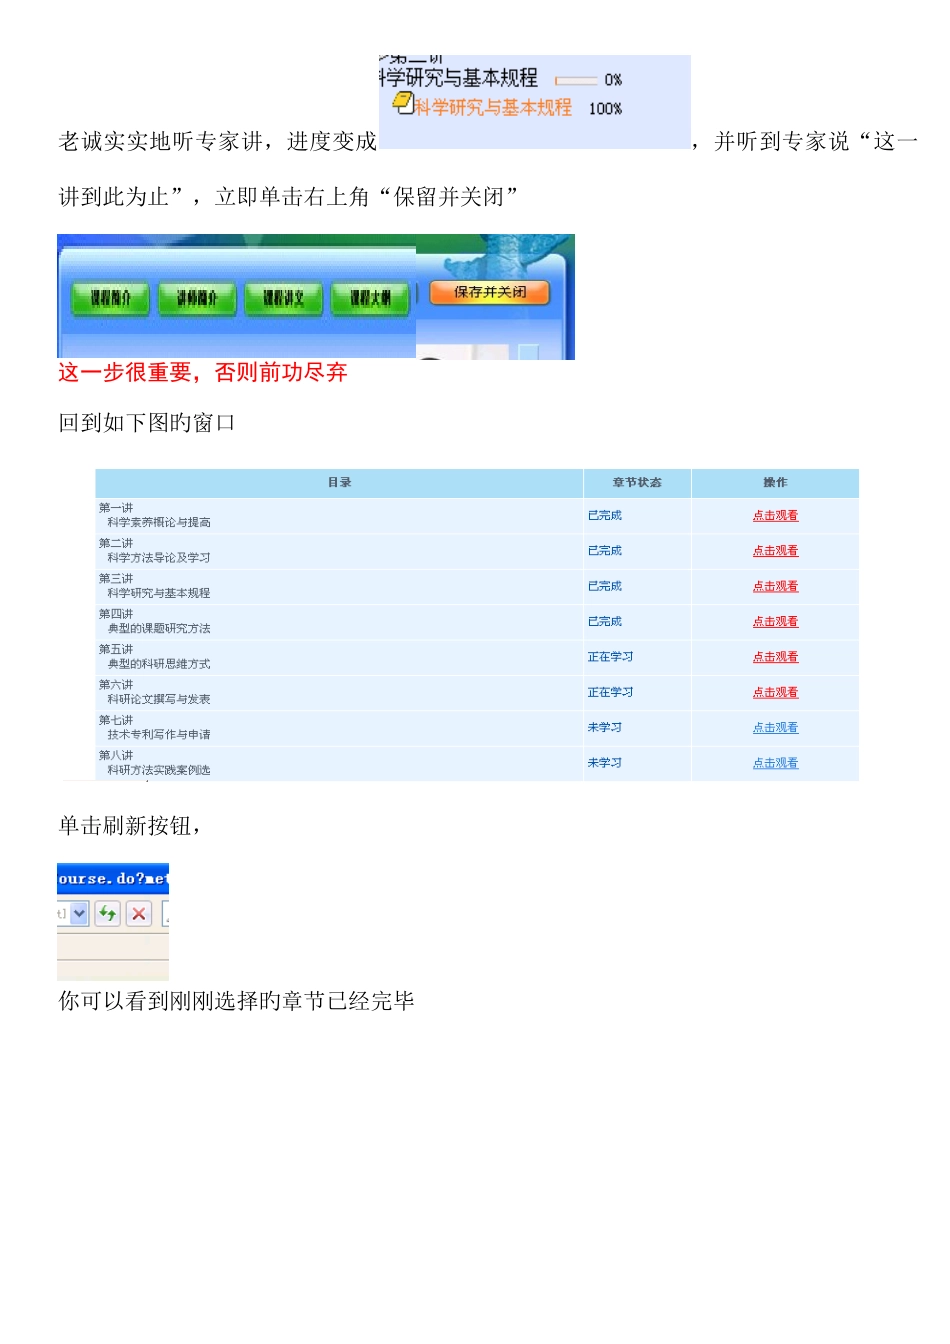The image size is (950, 1344).
Task: Click red warning text 这一步很重要，否则前功尽弃
Action: click(203, 373)
